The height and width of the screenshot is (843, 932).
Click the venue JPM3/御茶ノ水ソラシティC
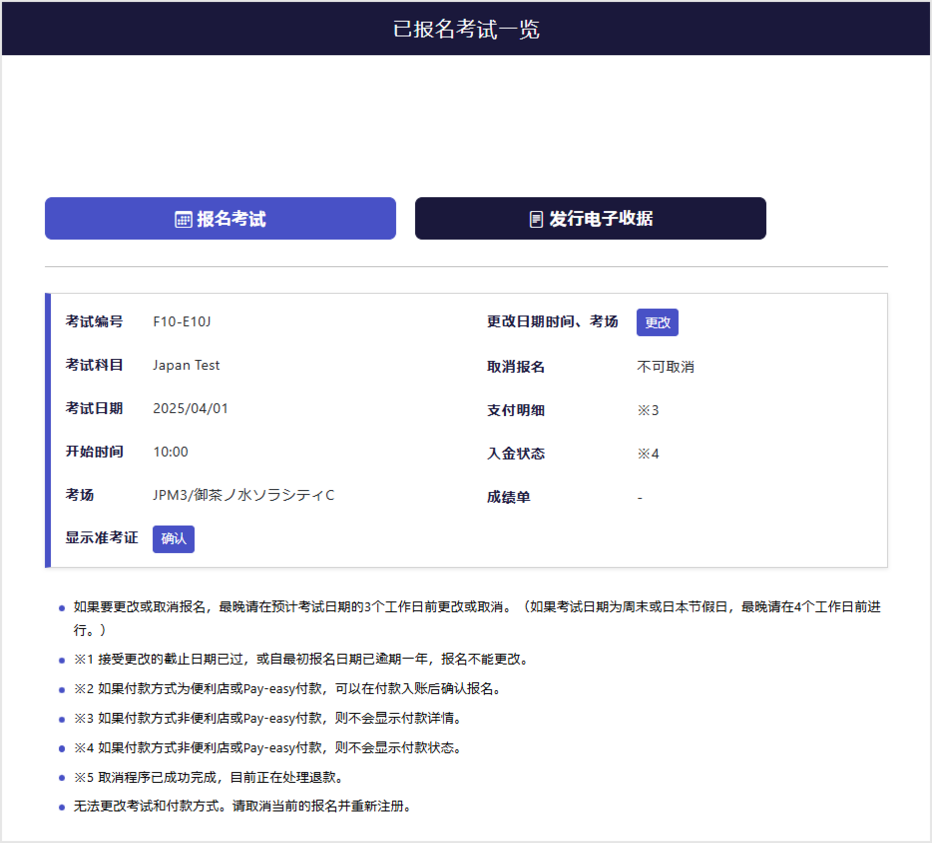[244, 495]
